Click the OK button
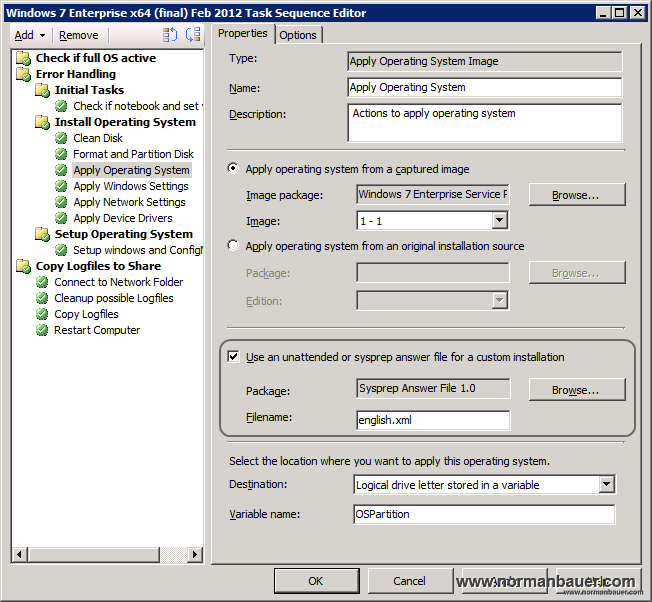 coord(316,581)
